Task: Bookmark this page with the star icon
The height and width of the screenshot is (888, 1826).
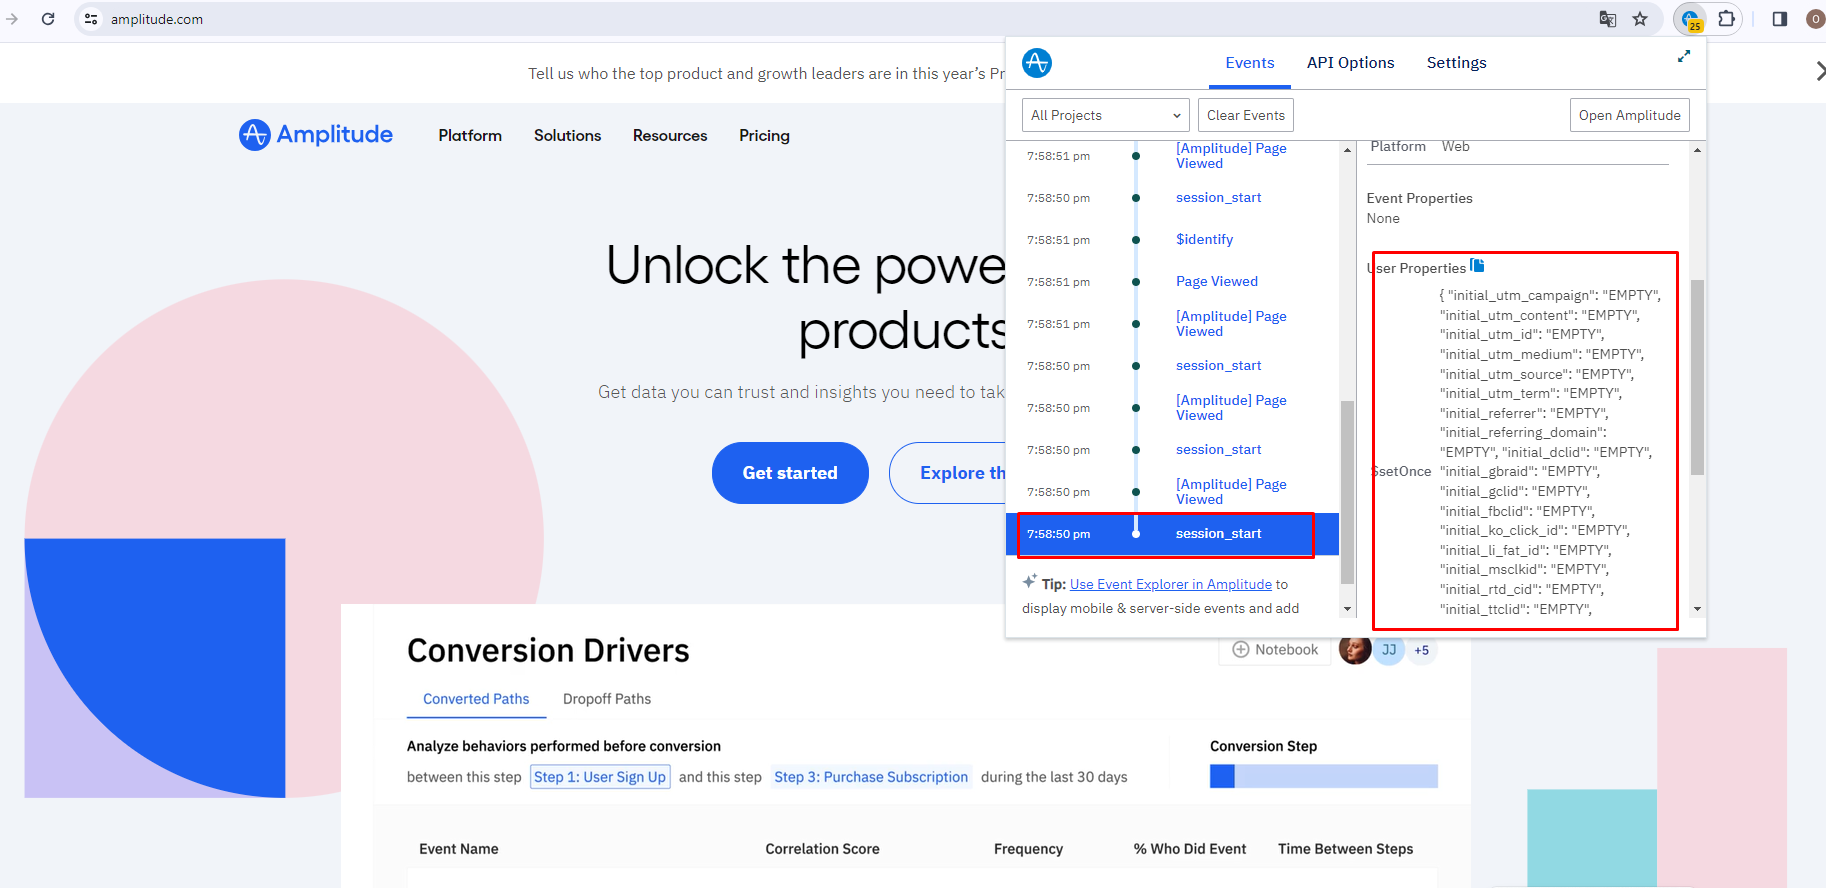Action: 1640,19
